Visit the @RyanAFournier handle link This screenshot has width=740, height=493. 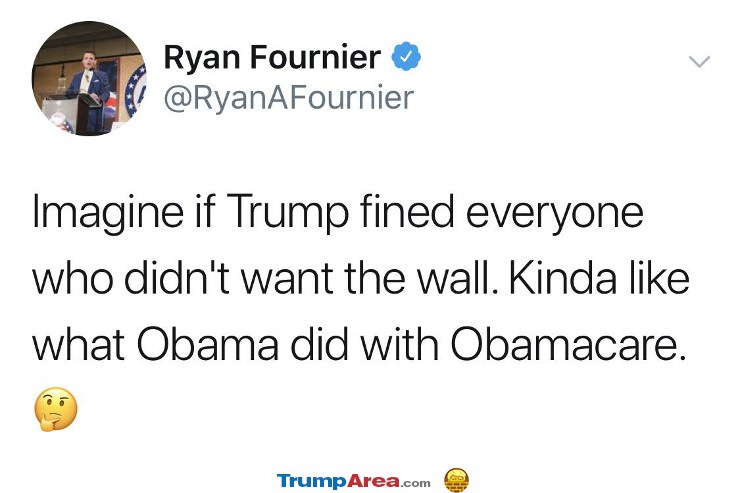289,97
